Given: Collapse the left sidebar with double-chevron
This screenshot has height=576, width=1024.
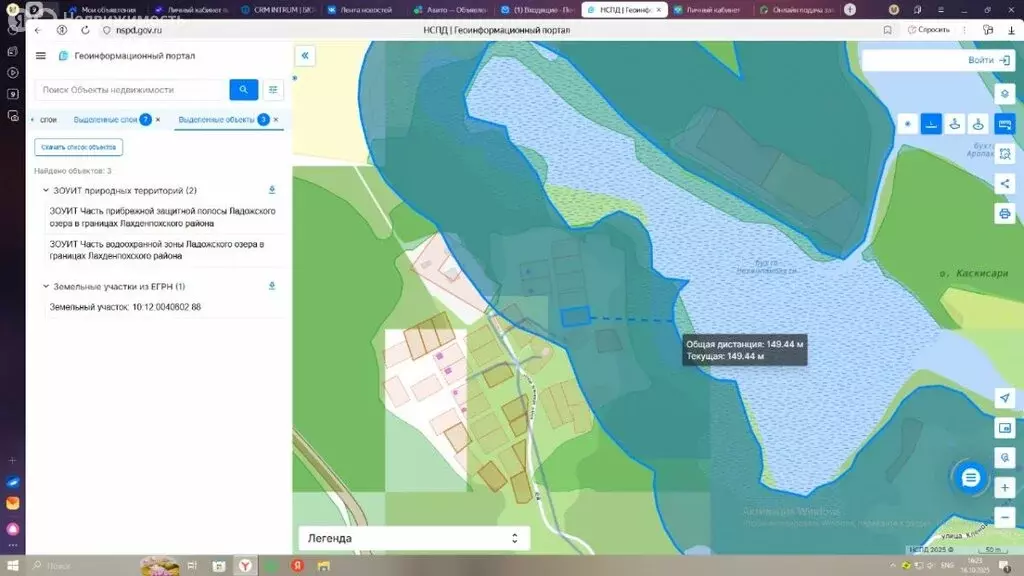Looking at the screenshot, I should tap(305, 57).
